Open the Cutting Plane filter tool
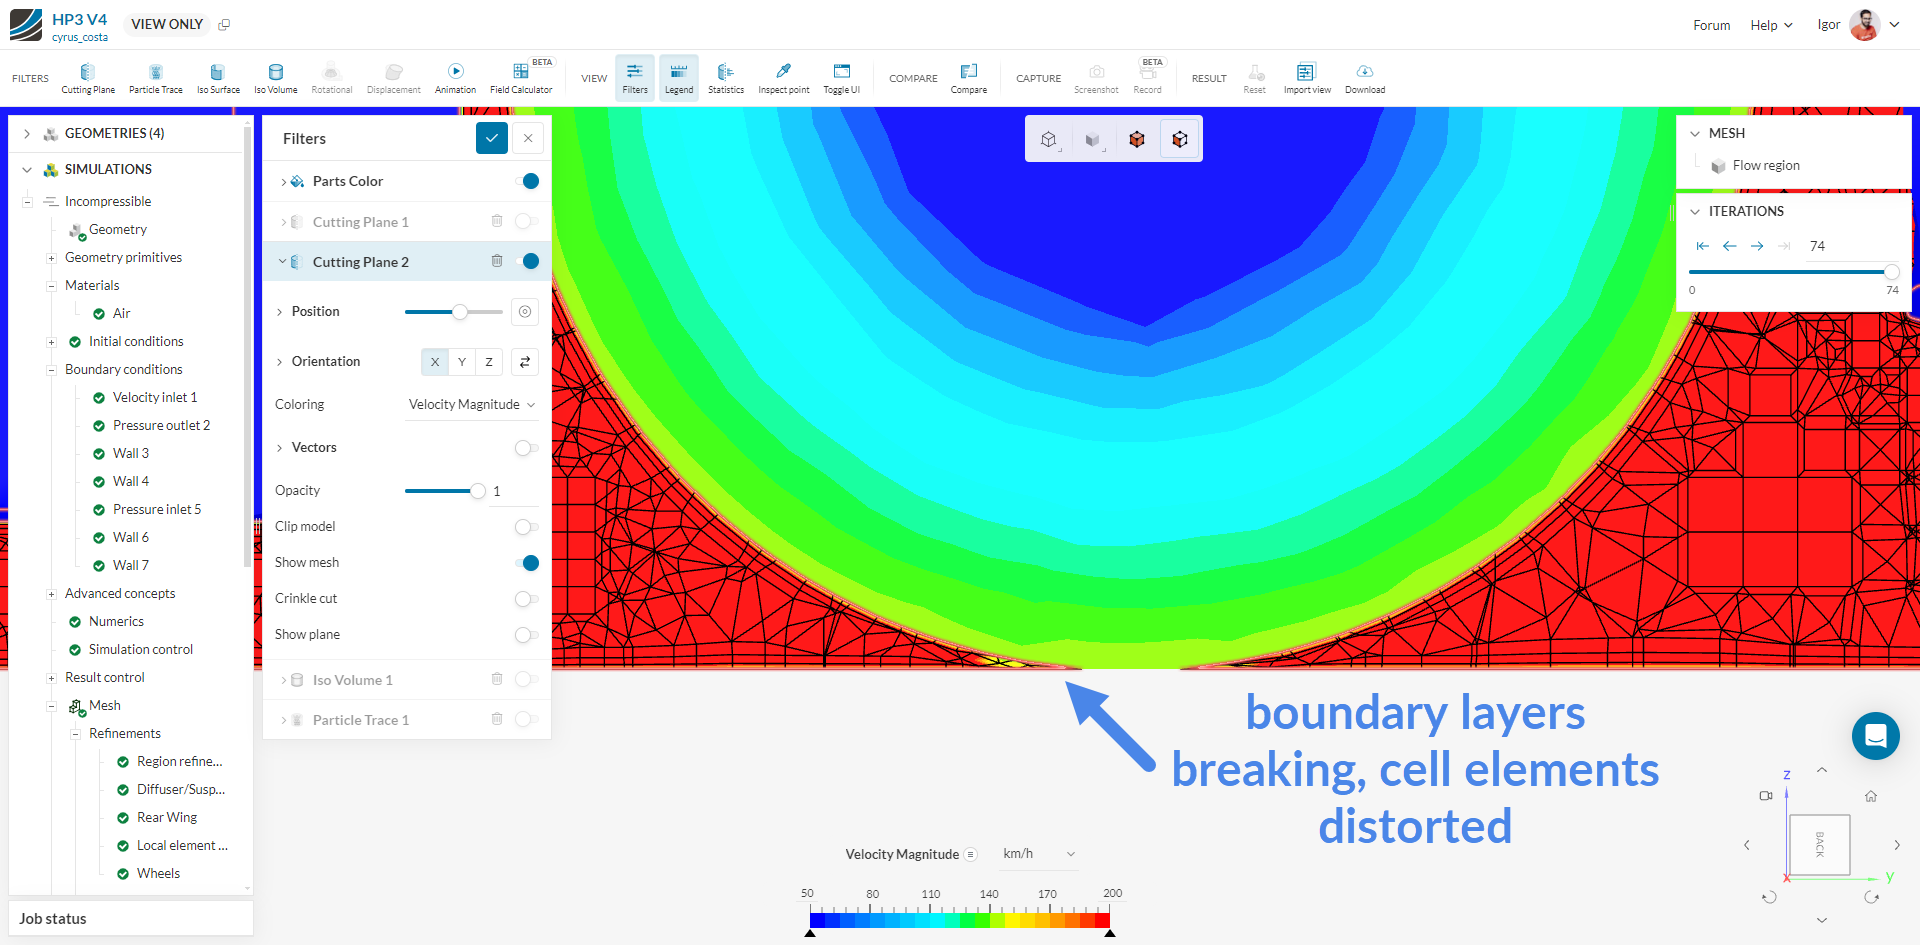 [x=88, y=78]
